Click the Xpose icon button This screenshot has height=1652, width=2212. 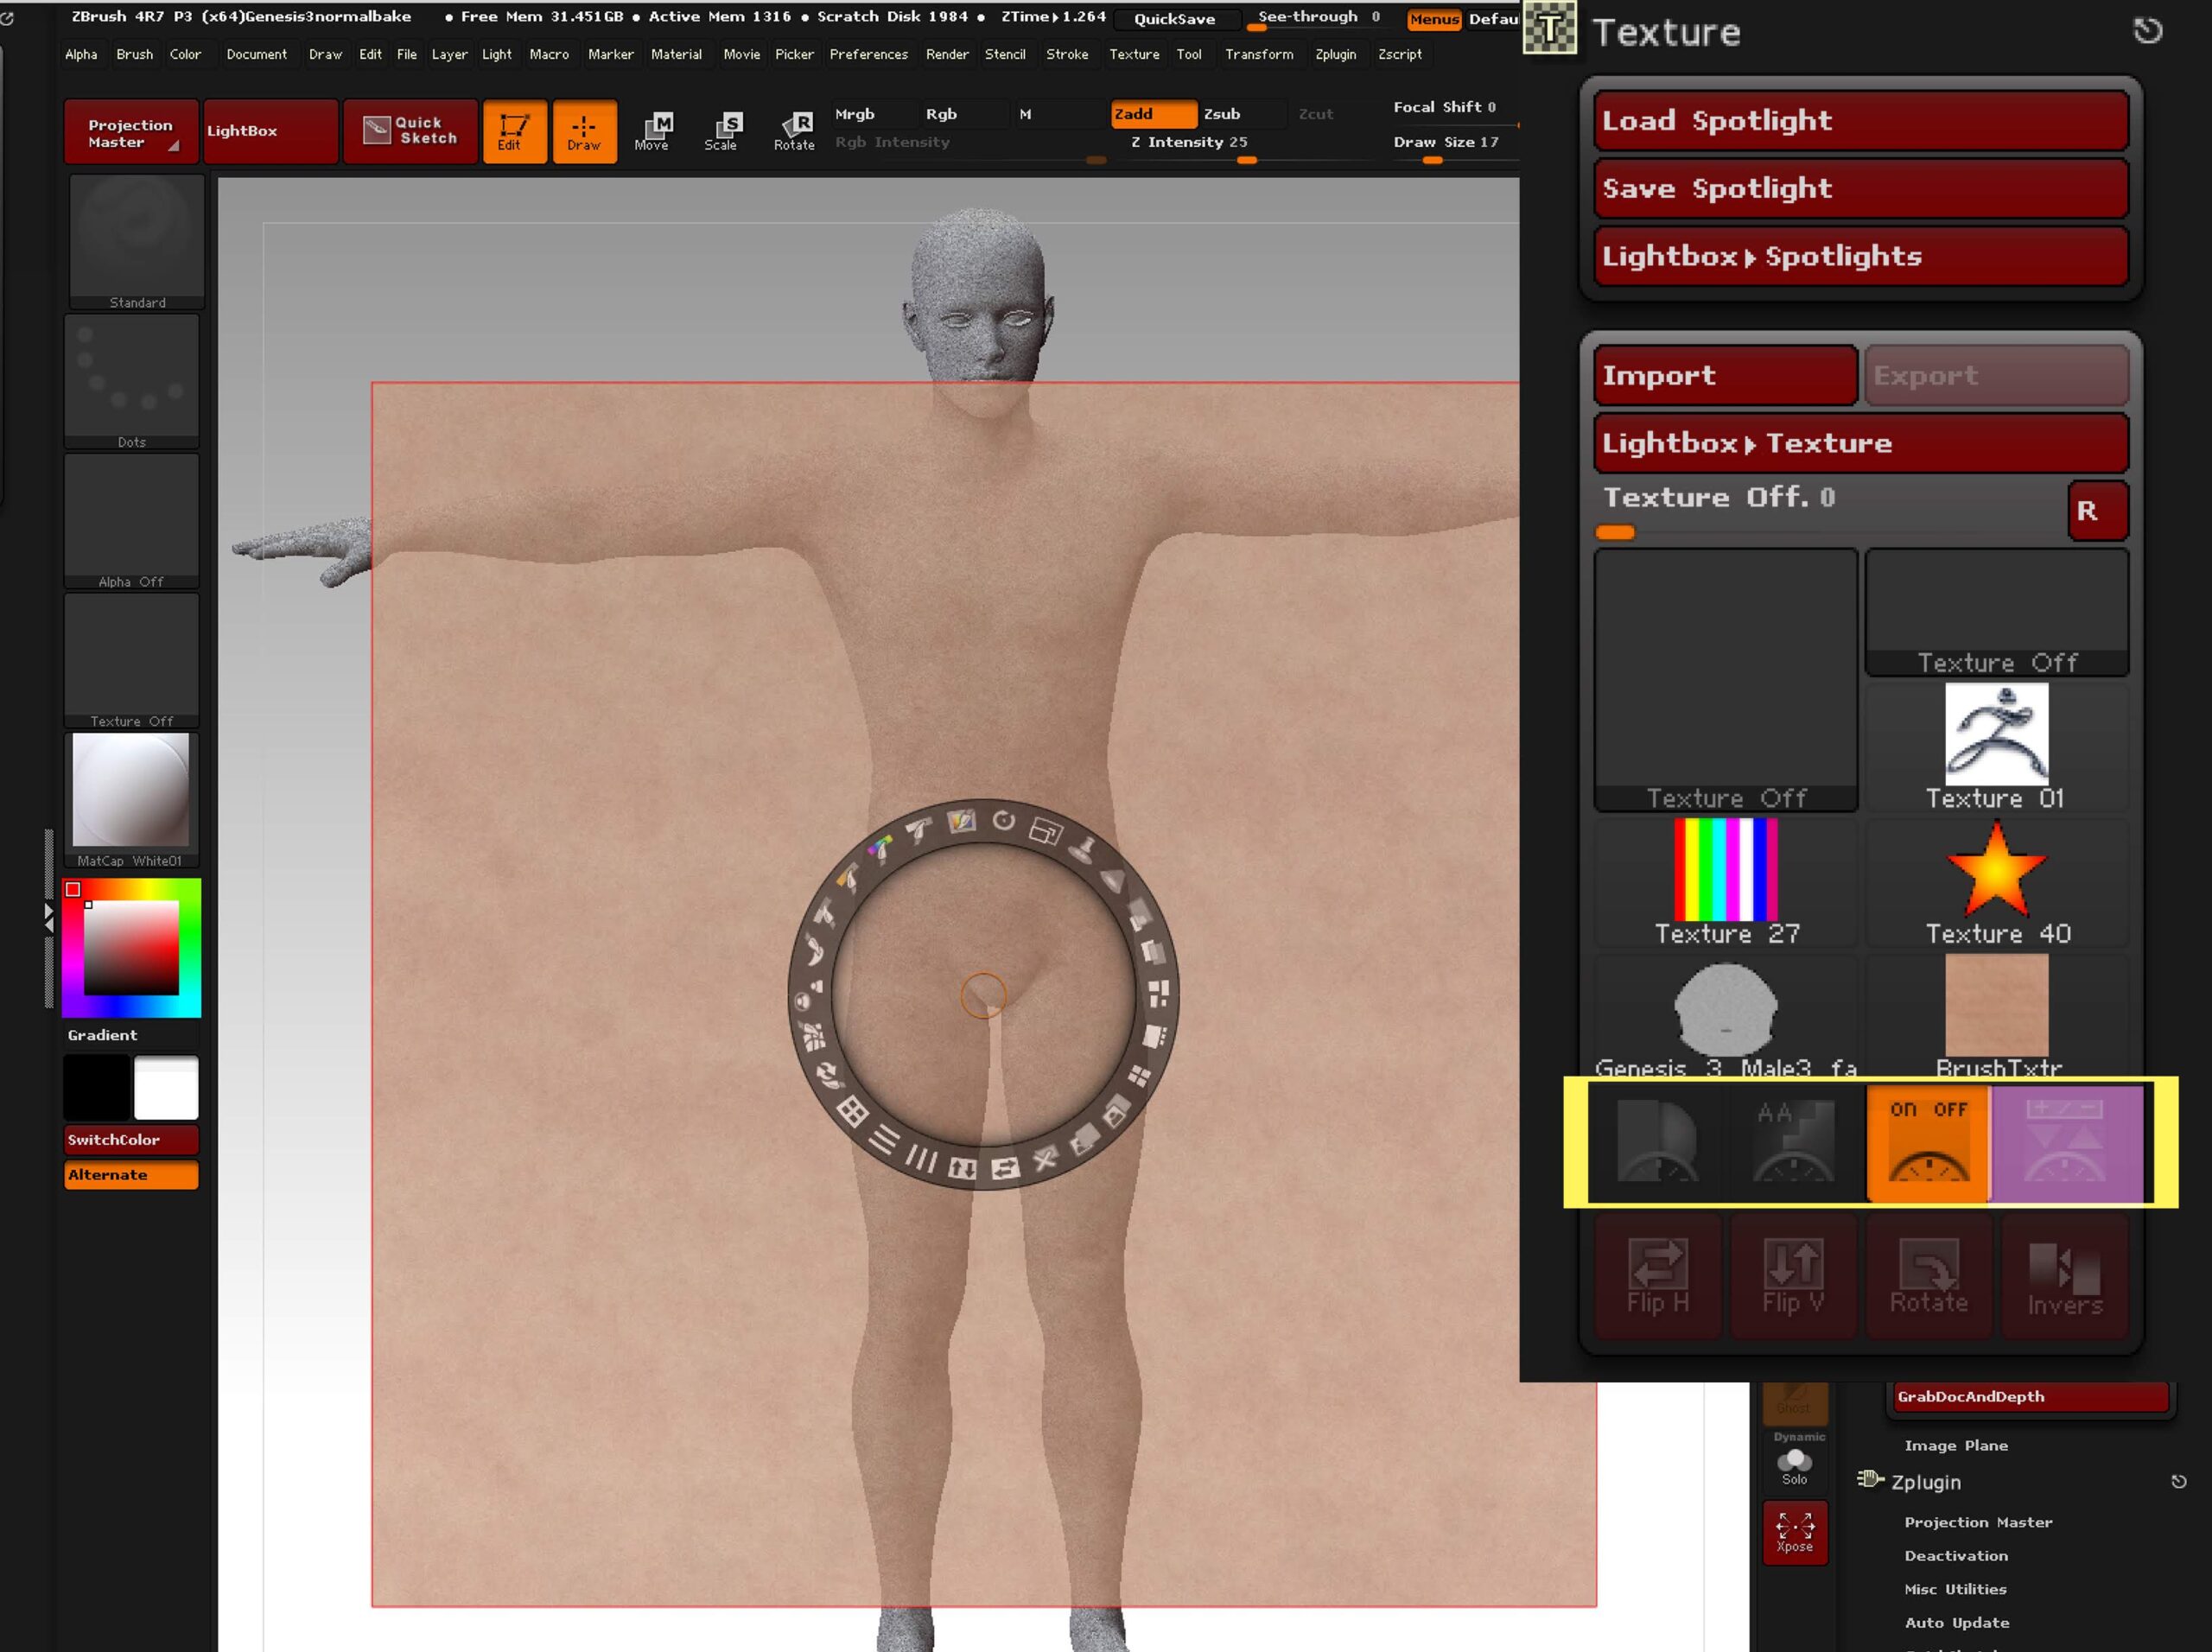coord(1794,1531)
